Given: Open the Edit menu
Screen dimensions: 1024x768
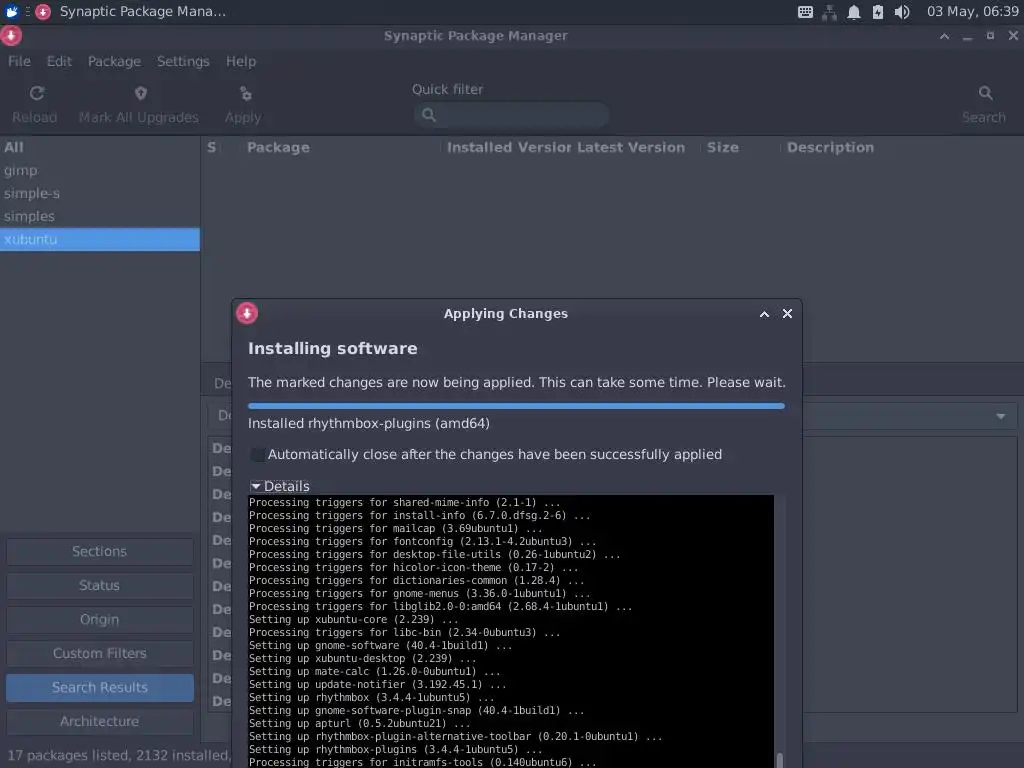Looking at the screenshot, I should [59, 61].
